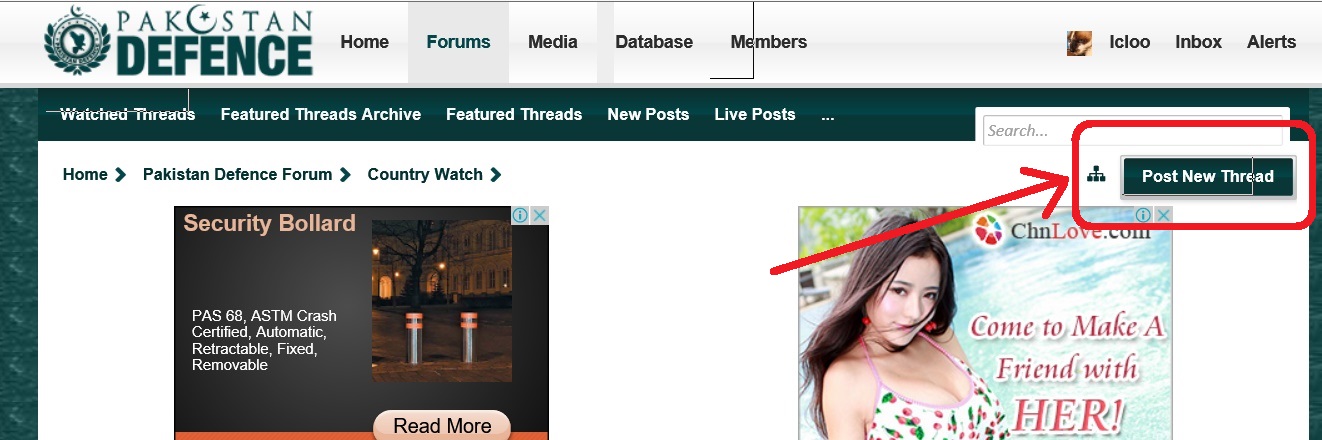Click the chevron after Country Watch breadcrumb

click(495, 175)
